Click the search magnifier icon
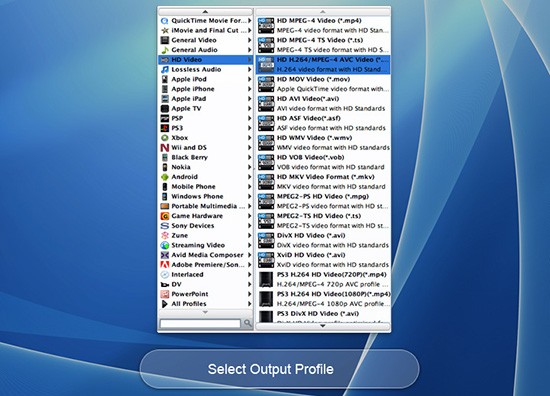The width and height of the screenshot is (550, 396). [247, 323]
